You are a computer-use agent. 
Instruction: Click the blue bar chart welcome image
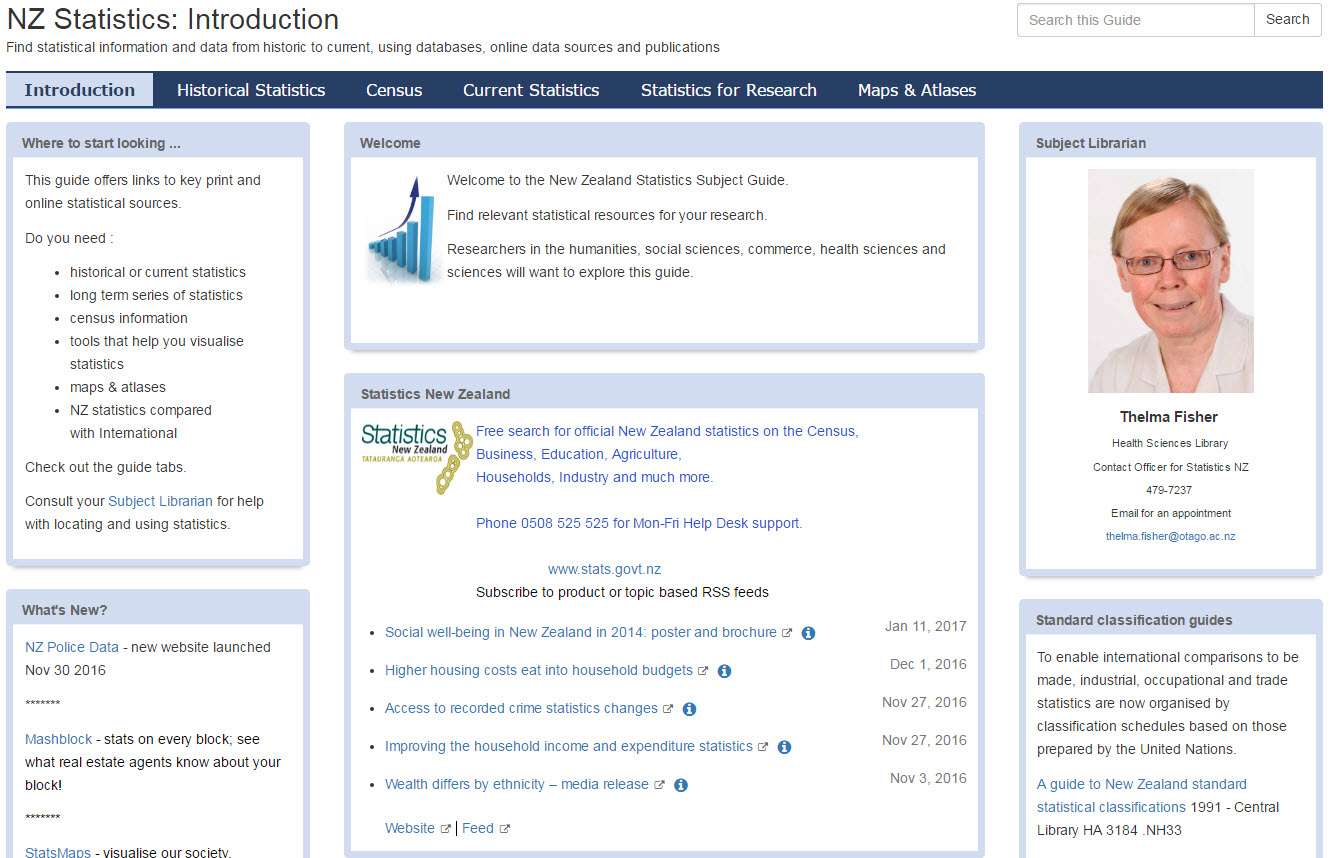tap(403, 229)
